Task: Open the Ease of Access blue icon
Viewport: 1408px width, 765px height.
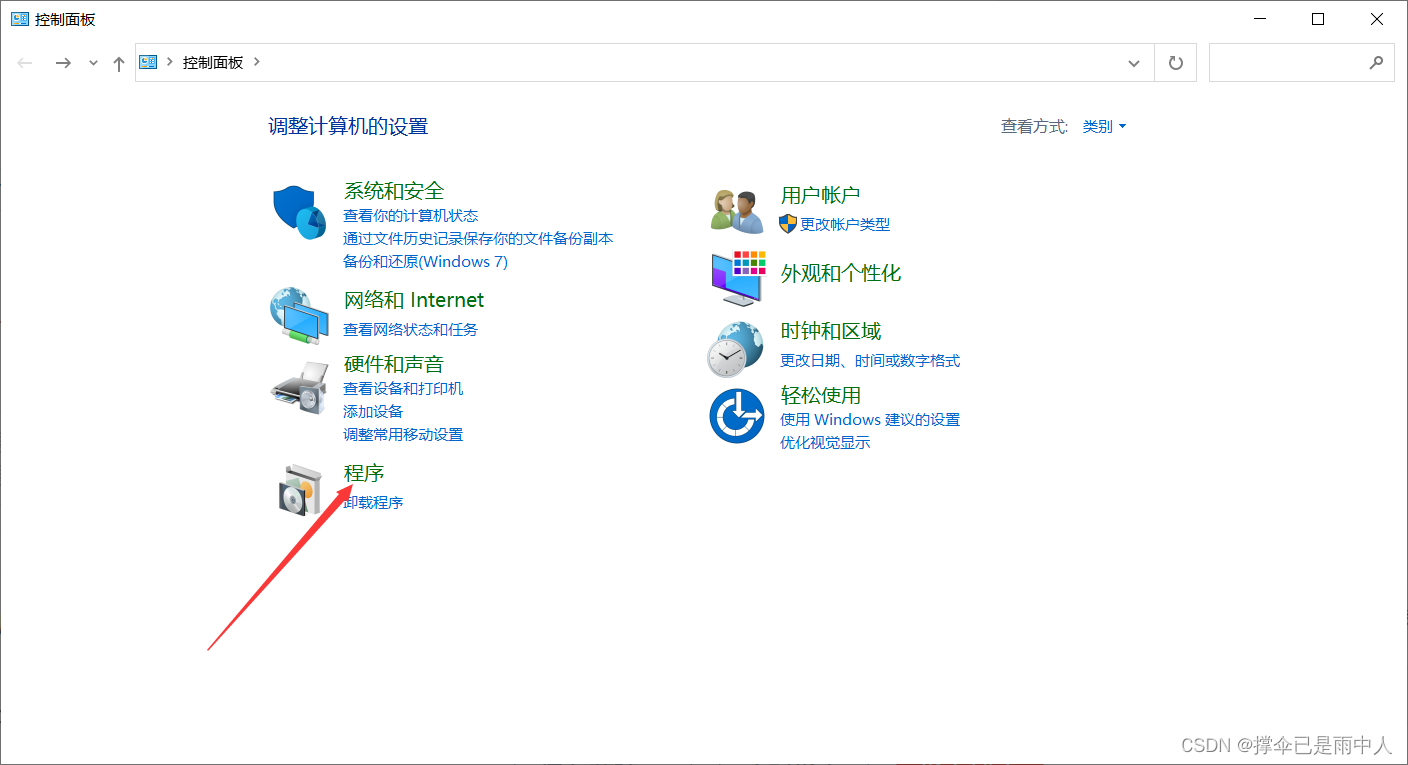Action: point(737,416)
